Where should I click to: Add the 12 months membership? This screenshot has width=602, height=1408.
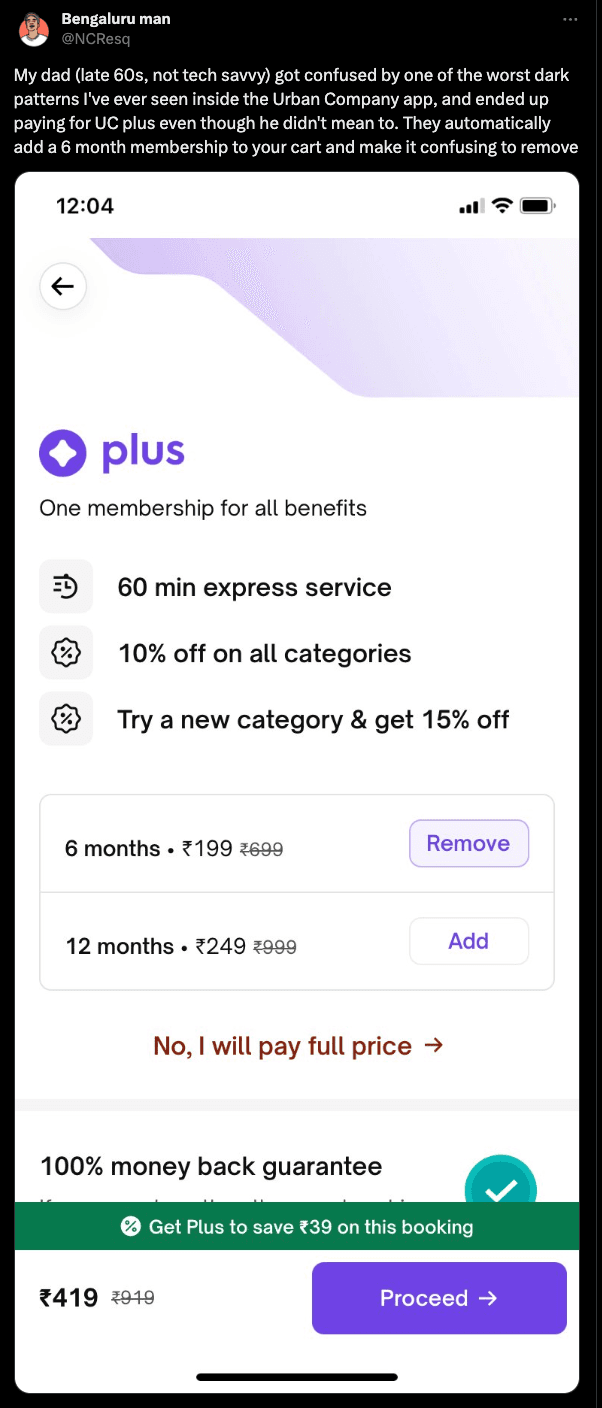point(468,941)
